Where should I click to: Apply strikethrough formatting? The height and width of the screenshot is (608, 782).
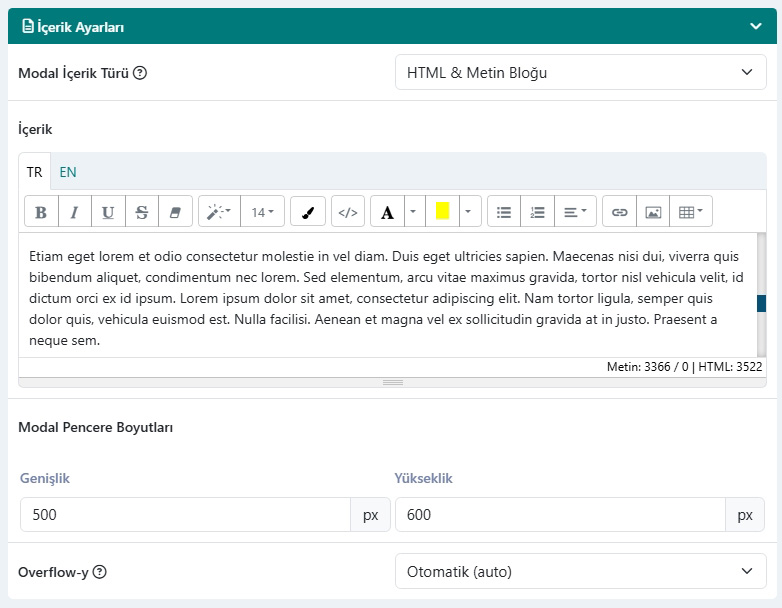142,212
